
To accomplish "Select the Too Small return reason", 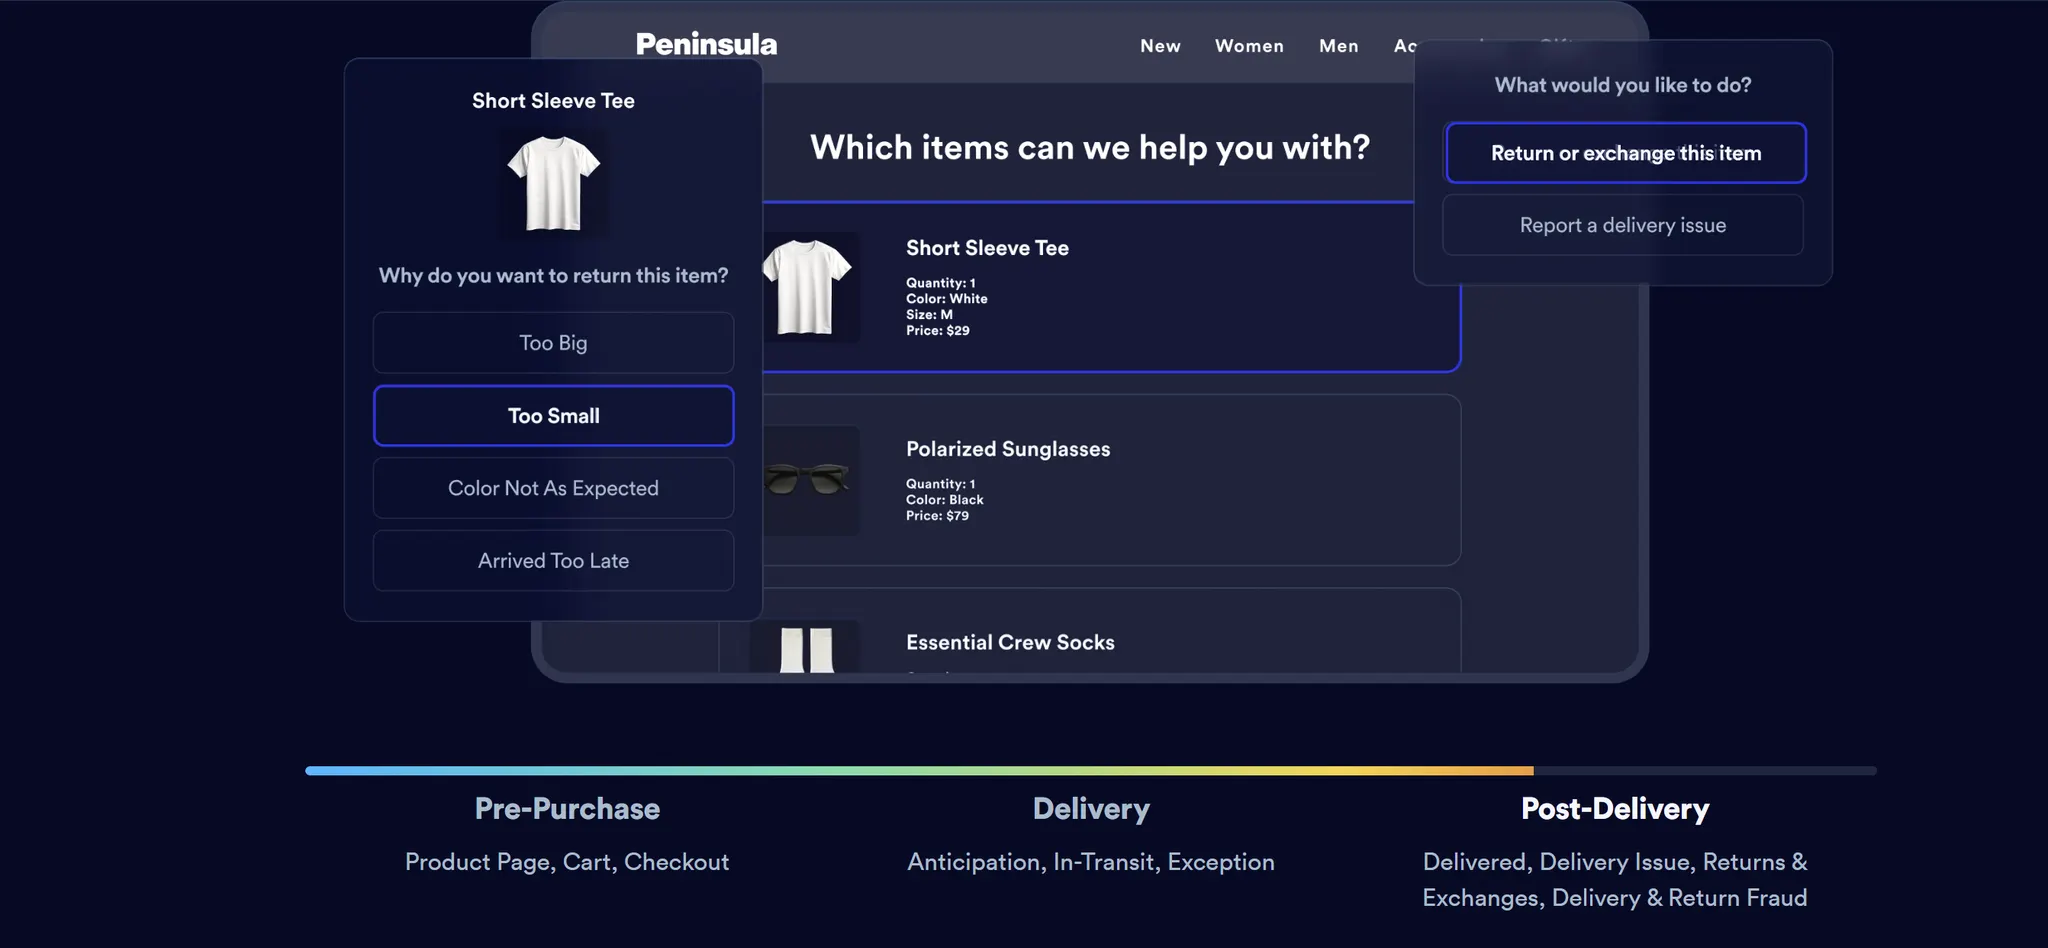I will tap(553, 416).
